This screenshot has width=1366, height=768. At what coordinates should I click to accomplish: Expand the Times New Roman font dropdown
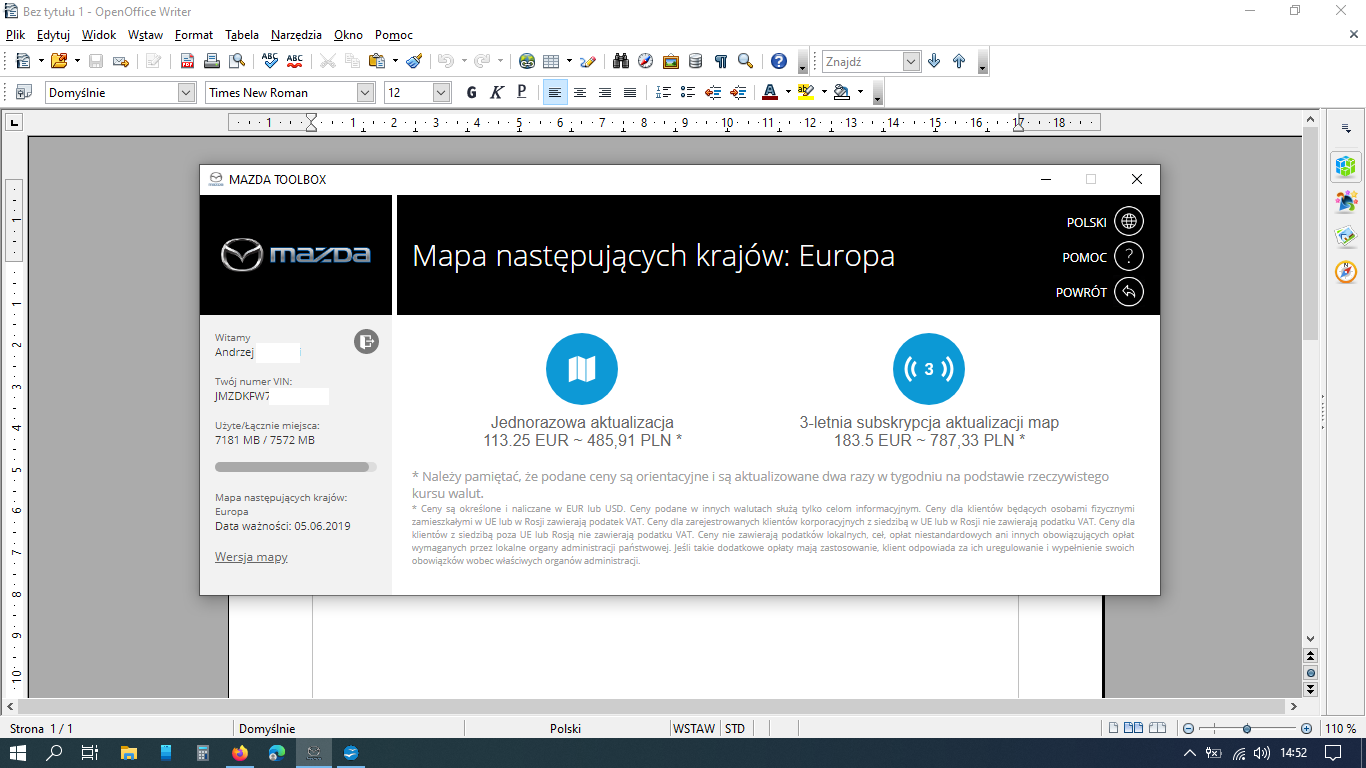pos(365,92)
